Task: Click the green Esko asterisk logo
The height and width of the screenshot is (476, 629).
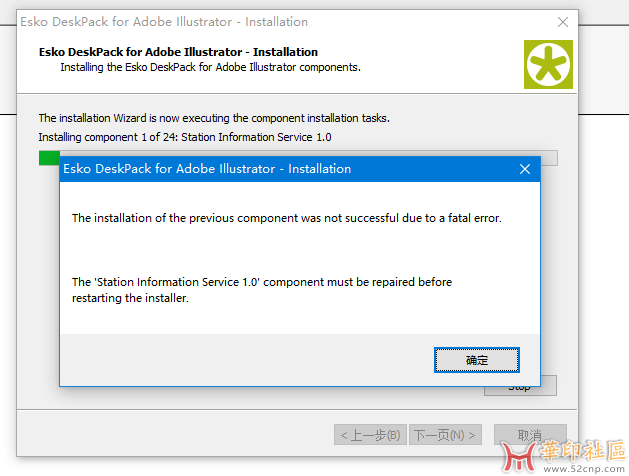Action: pyautogui.click(x=548, y=64)
